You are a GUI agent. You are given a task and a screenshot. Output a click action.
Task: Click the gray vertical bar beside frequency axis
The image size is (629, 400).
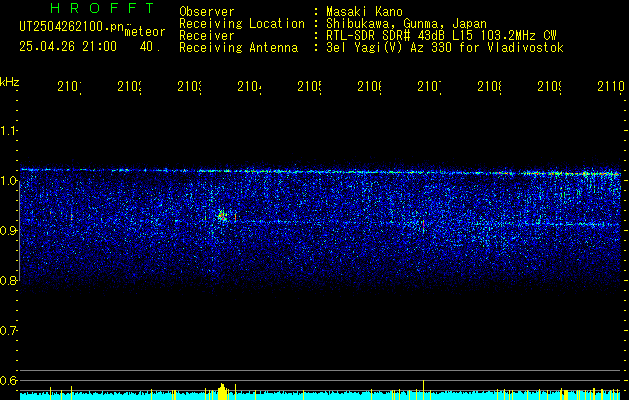coord(19,231)
